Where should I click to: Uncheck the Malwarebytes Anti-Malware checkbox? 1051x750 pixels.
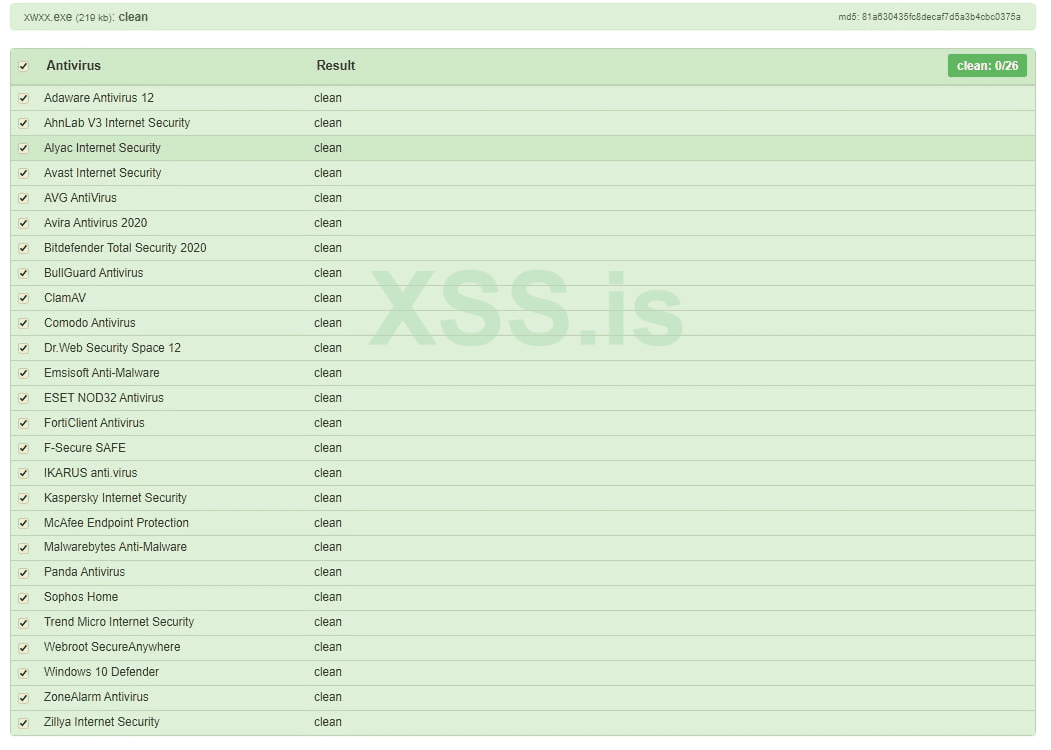[x=23, y=548]
